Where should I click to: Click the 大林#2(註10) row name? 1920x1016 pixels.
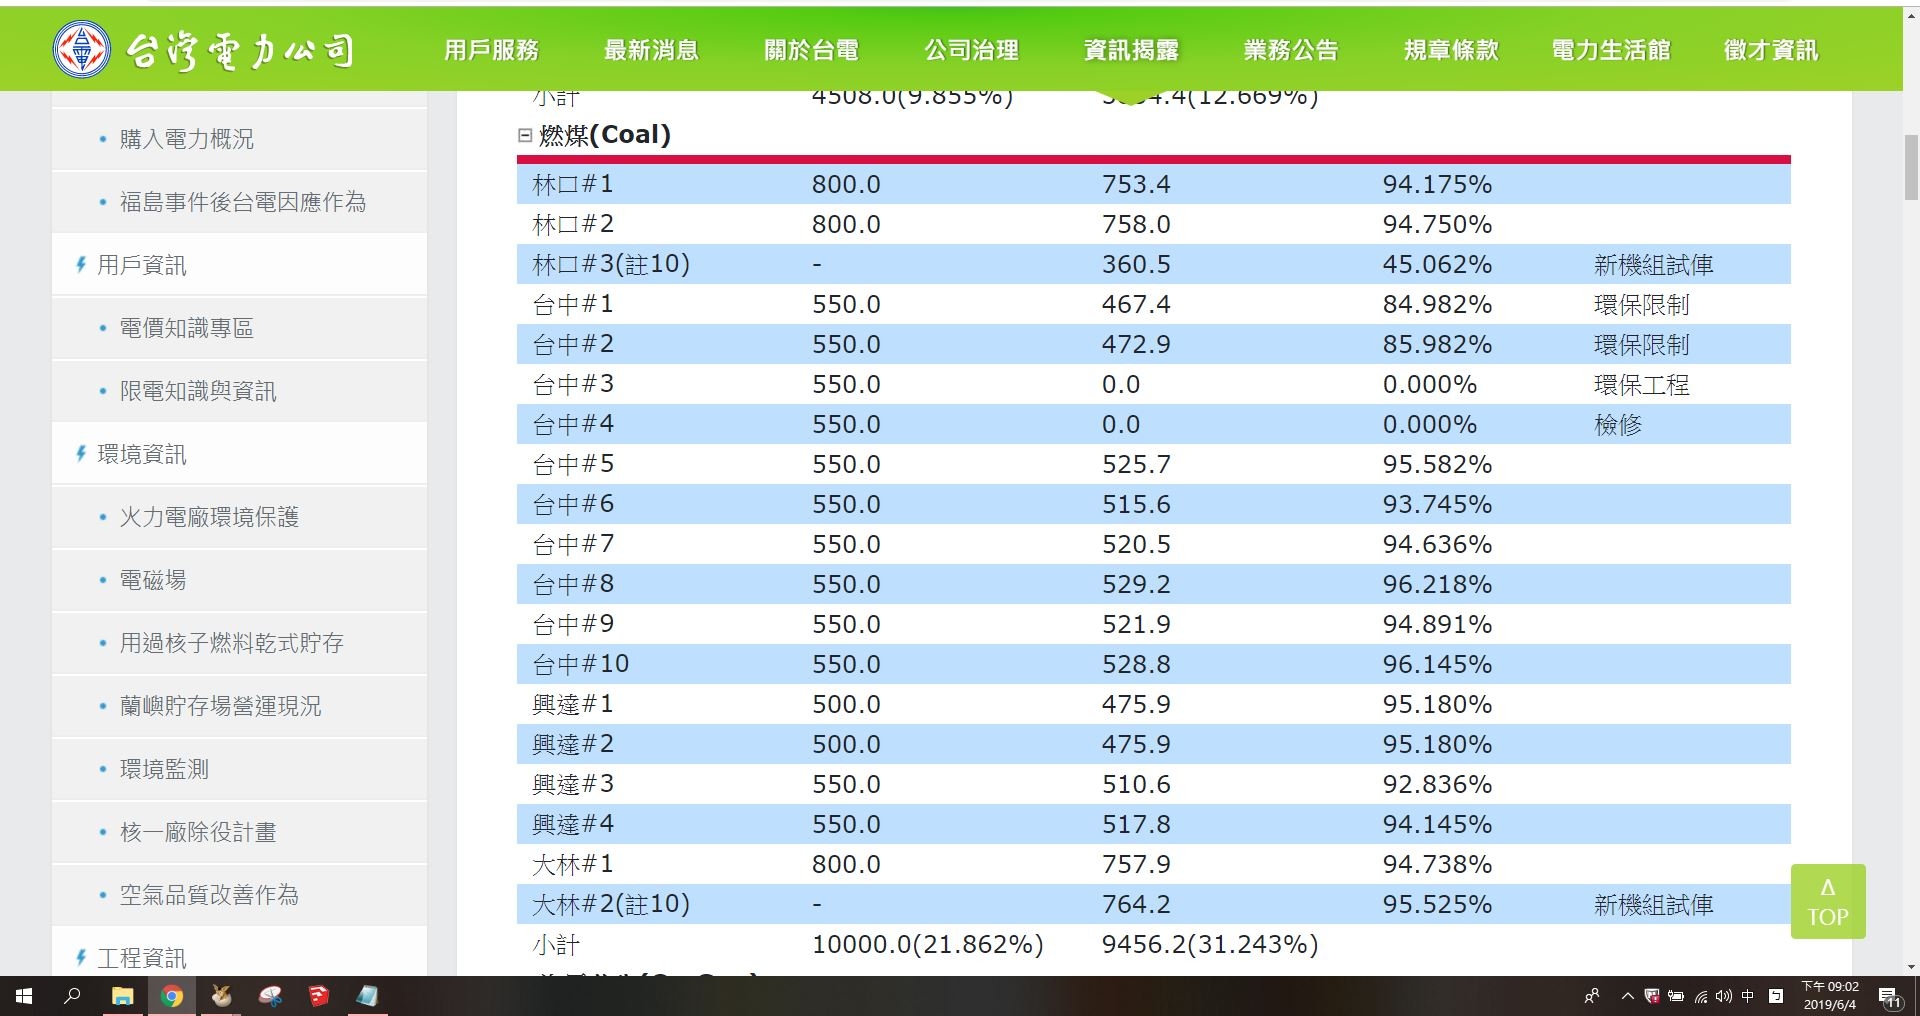coord(611,904)
